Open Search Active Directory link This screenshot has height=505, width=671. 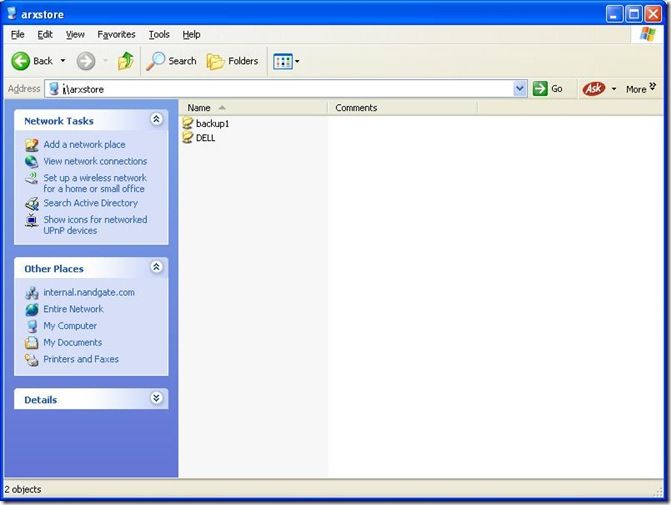pos(90,203)
